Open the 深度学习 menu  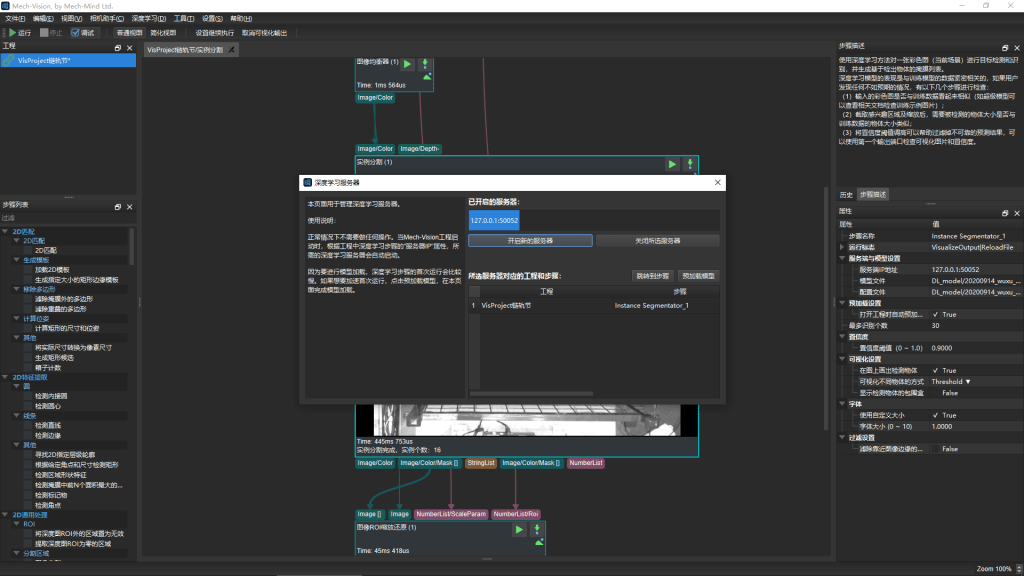(x=150, y=18)
